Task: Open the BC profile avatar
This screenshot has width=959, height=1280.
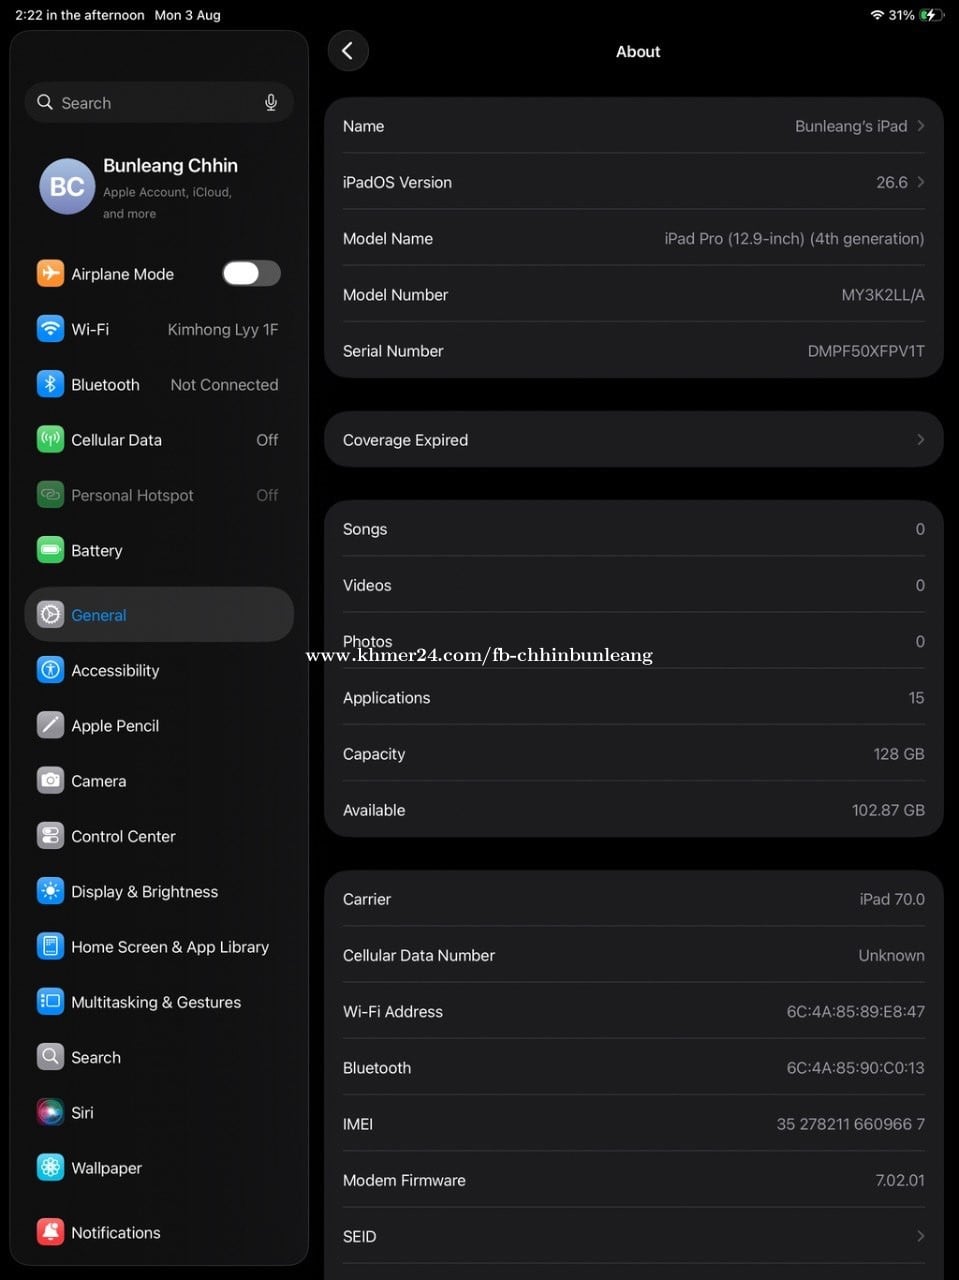Action: 67,186
